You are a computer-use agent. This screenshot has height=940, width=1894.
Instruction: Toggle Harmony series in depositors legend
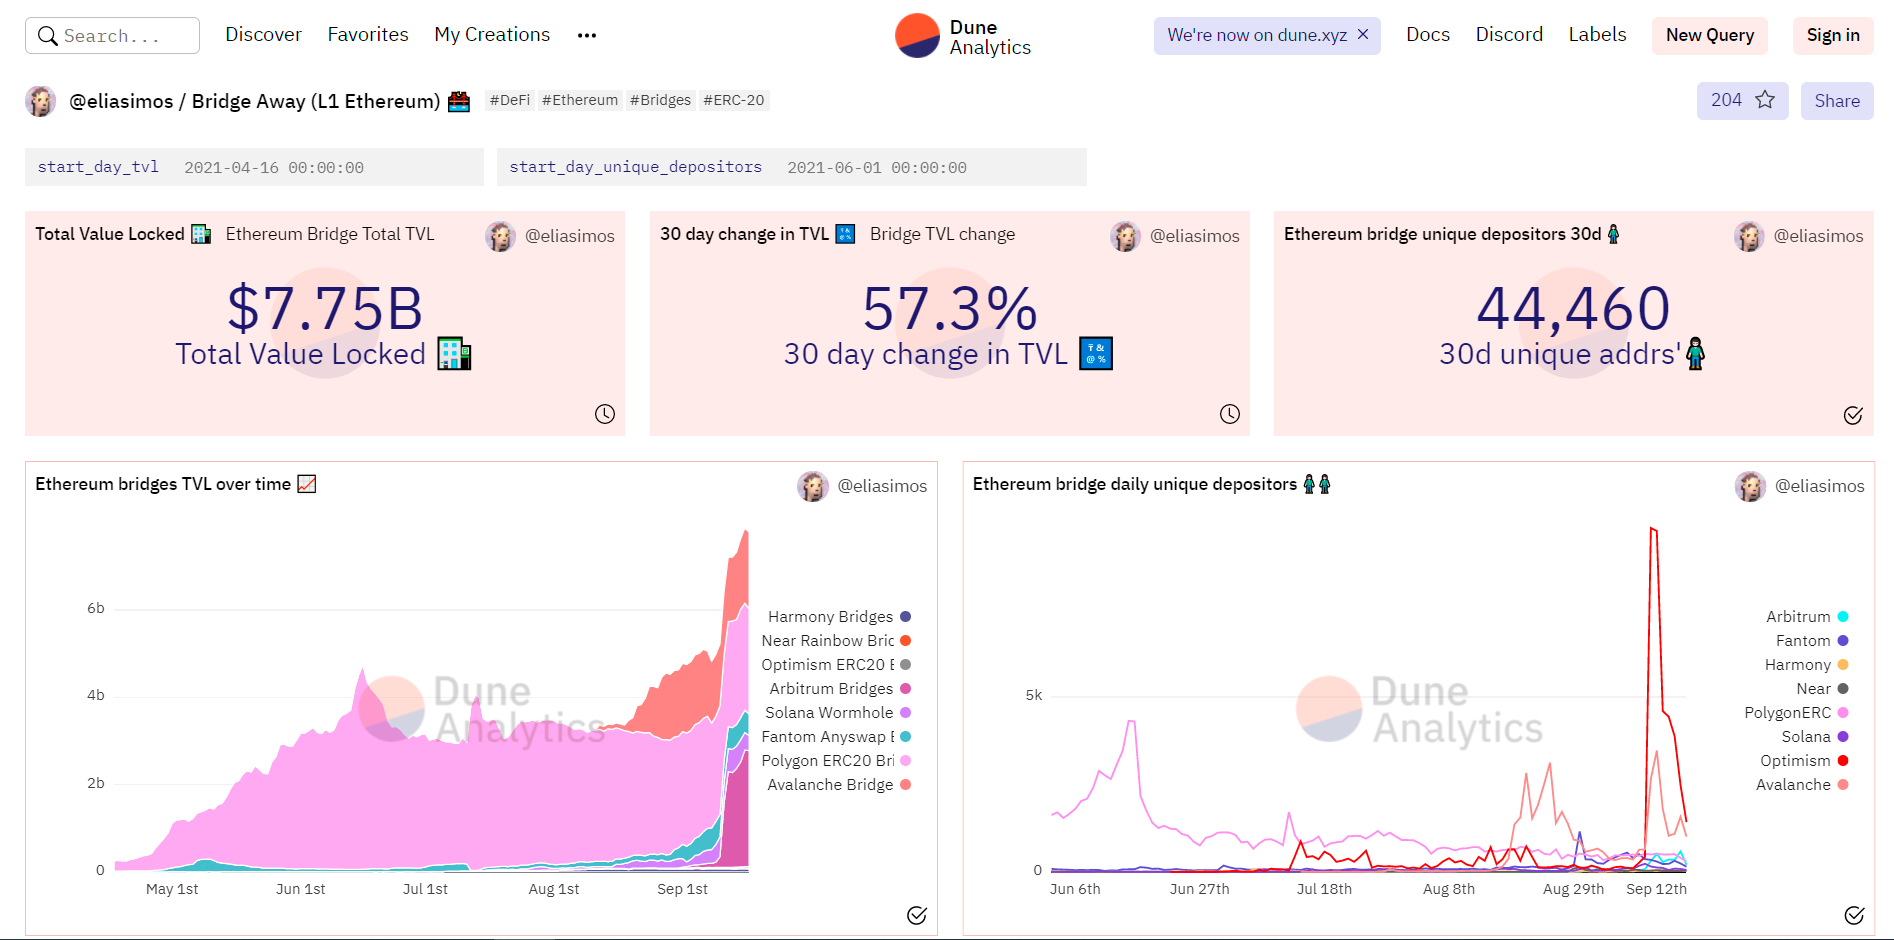tap(1807, 665)
